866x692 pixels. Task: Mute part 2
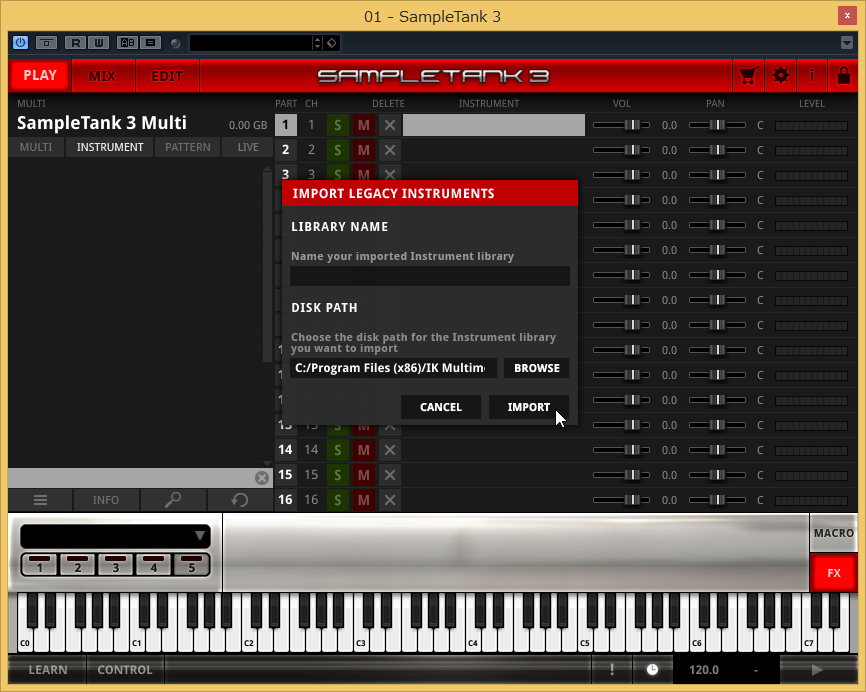click(x=363, y=150)
